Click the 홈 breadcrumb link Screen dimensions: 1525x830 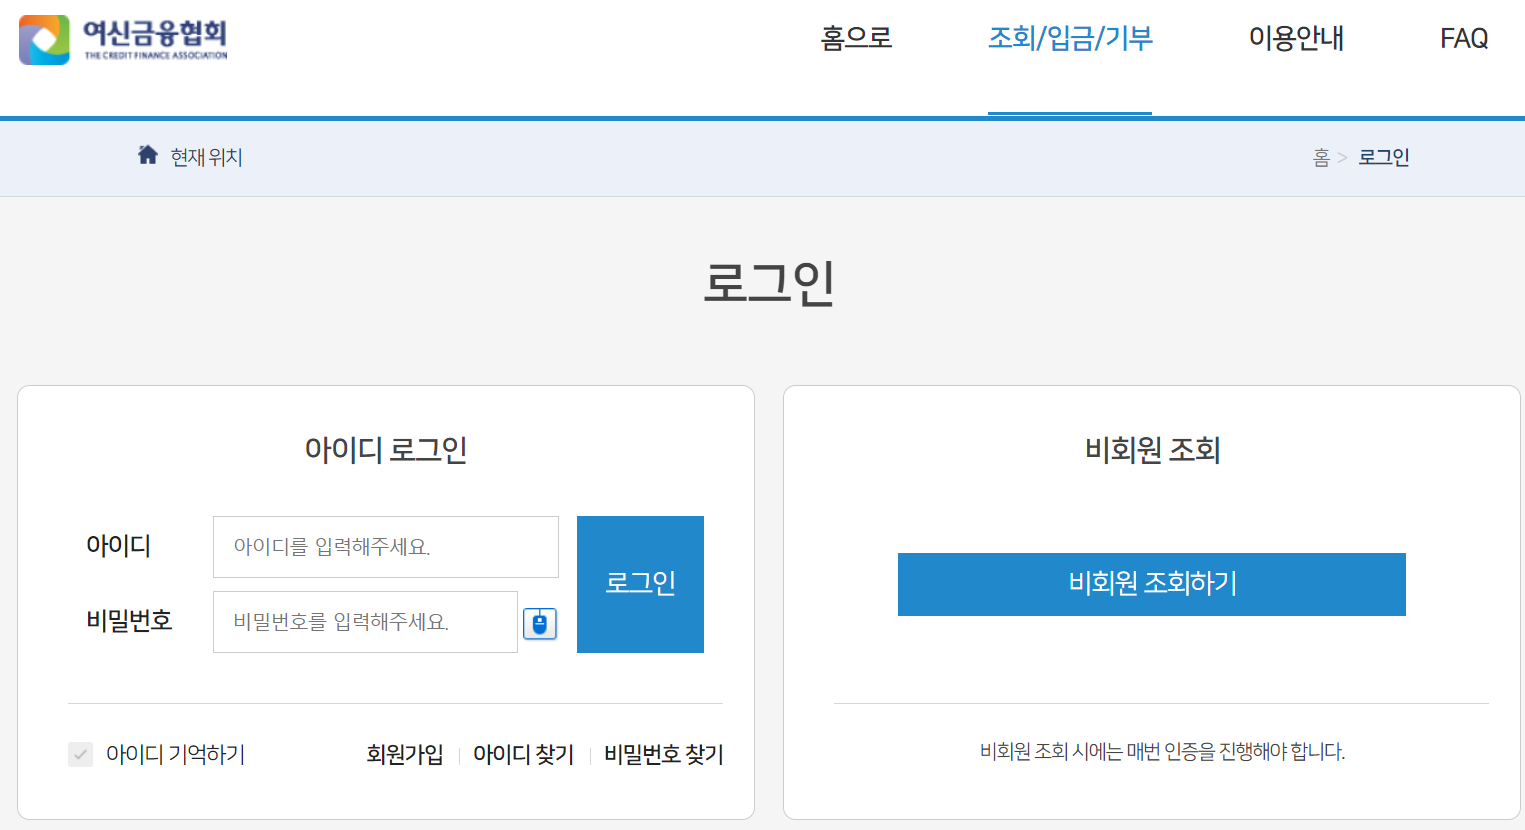coord(1322,156)
